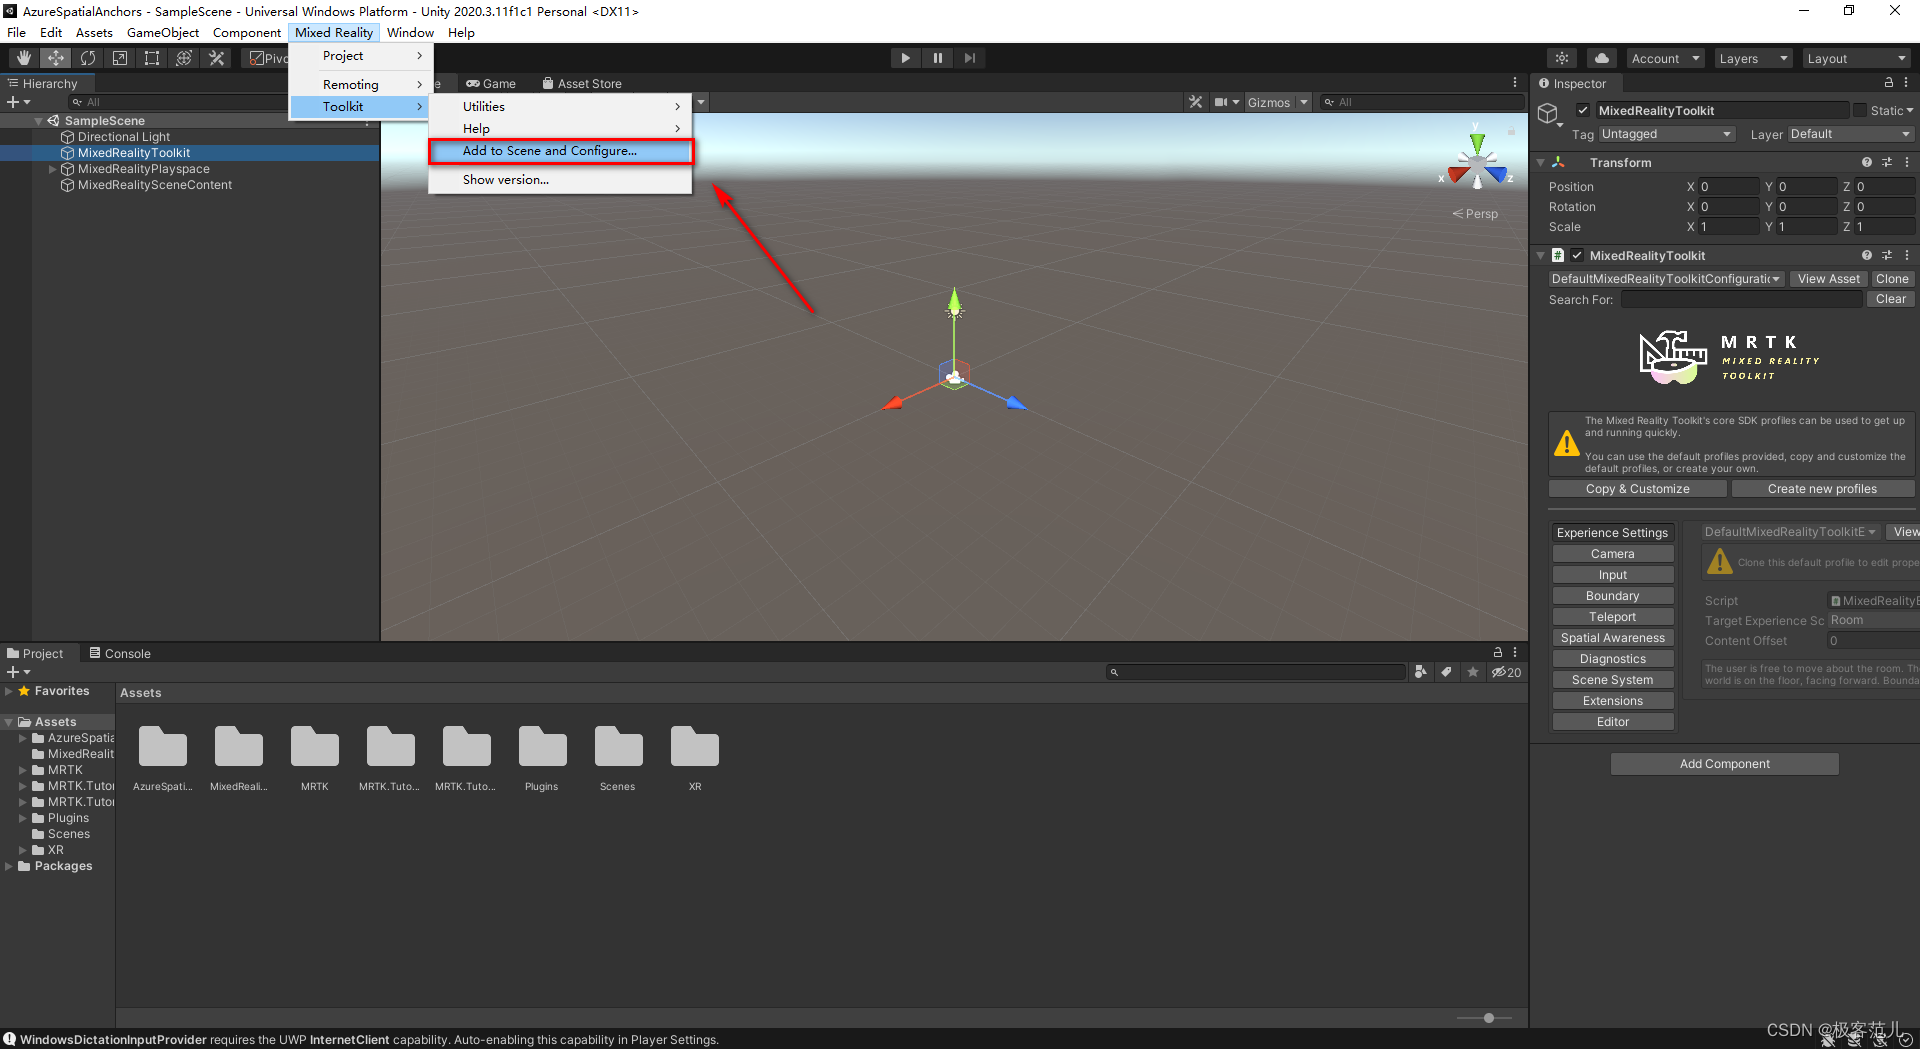
Task: Select the Rect transform tool
Action: (152, 58)
